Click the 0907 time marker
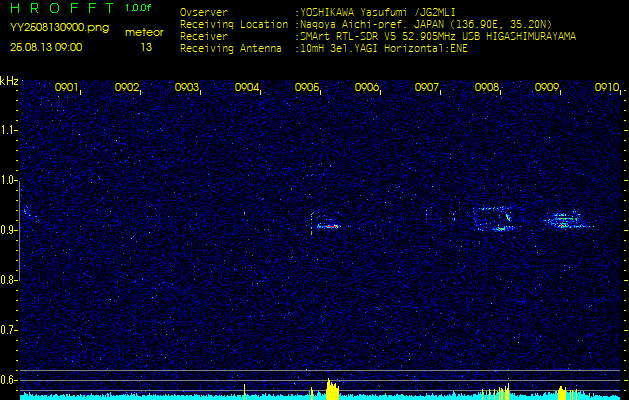Image resolution: width=629 pixels, height=400 pixels. tap(426, 87)
